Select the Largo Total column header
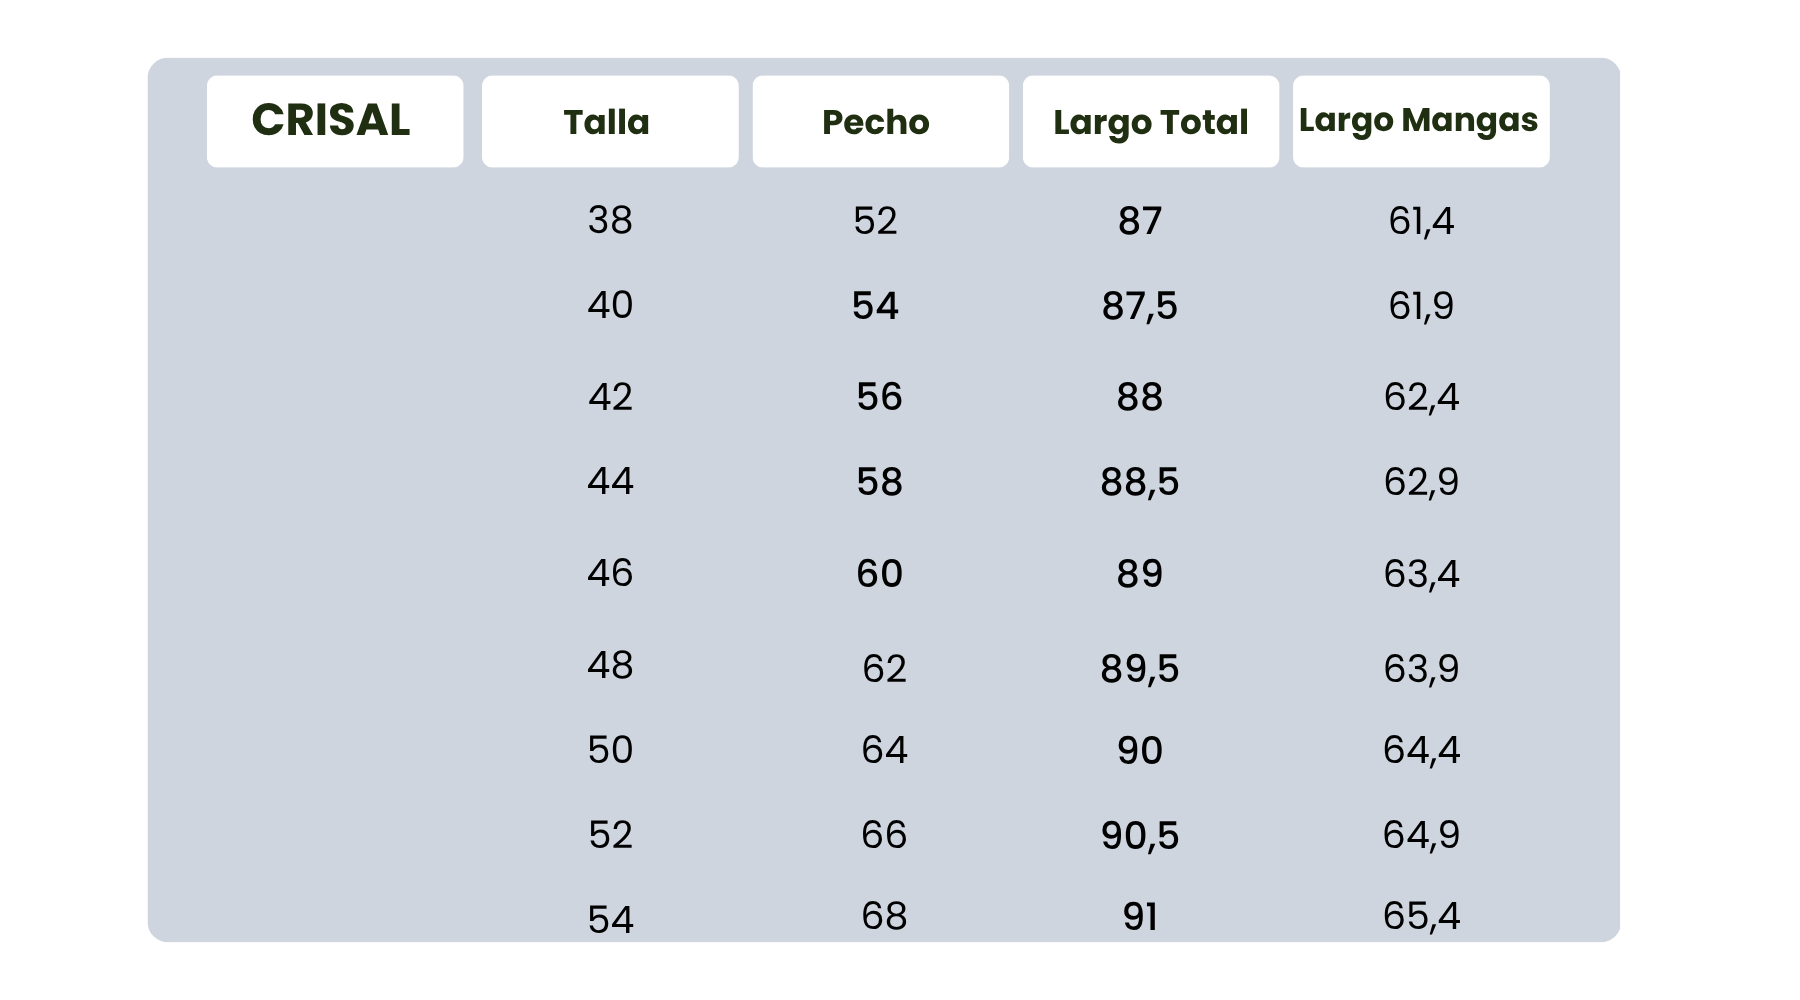1800x1000 pixels. point(1150,122)
